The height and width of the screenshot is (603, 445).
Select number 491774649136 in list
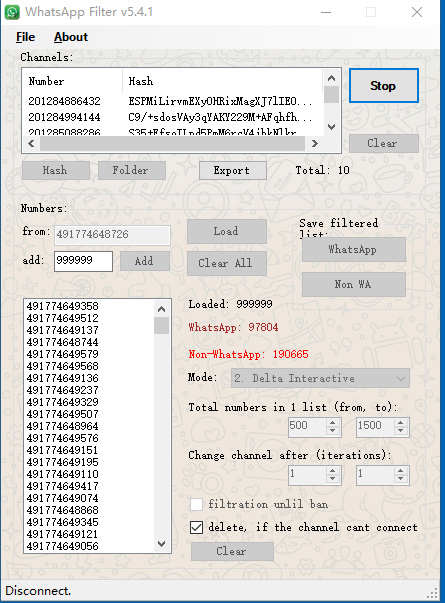pos(62,378)
